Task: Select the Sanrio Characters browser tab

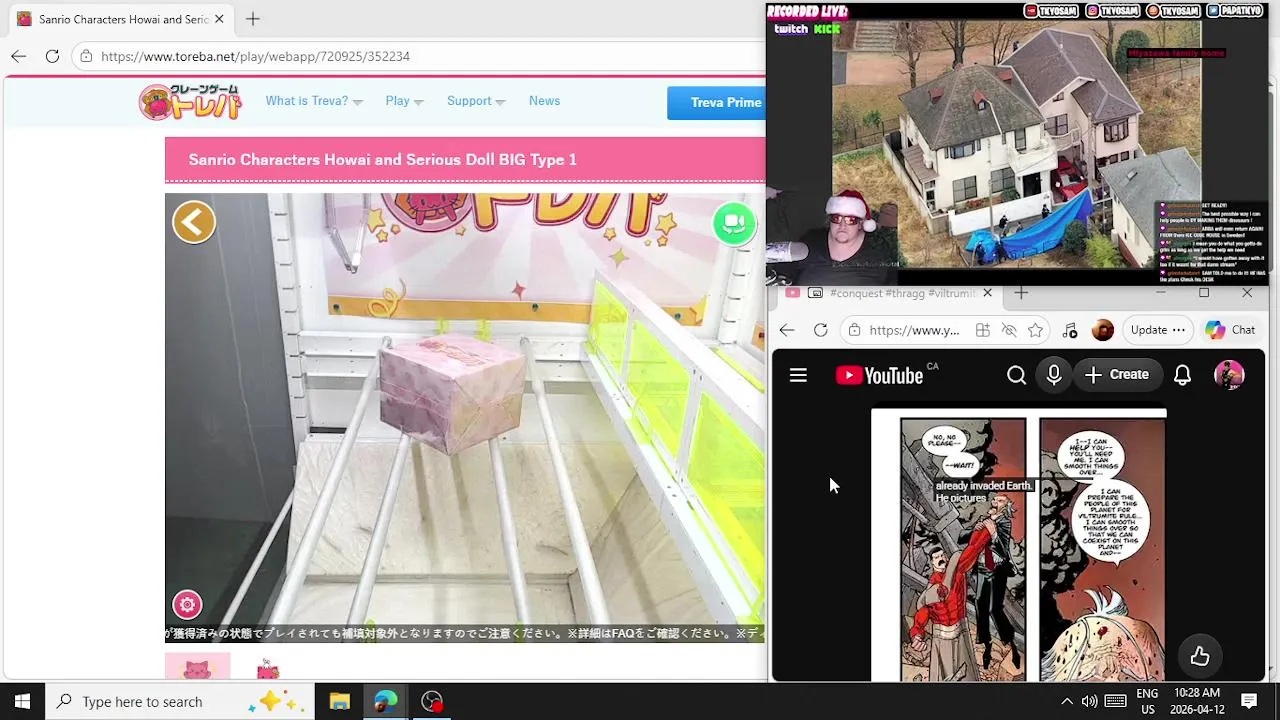Action: [120, 19]
